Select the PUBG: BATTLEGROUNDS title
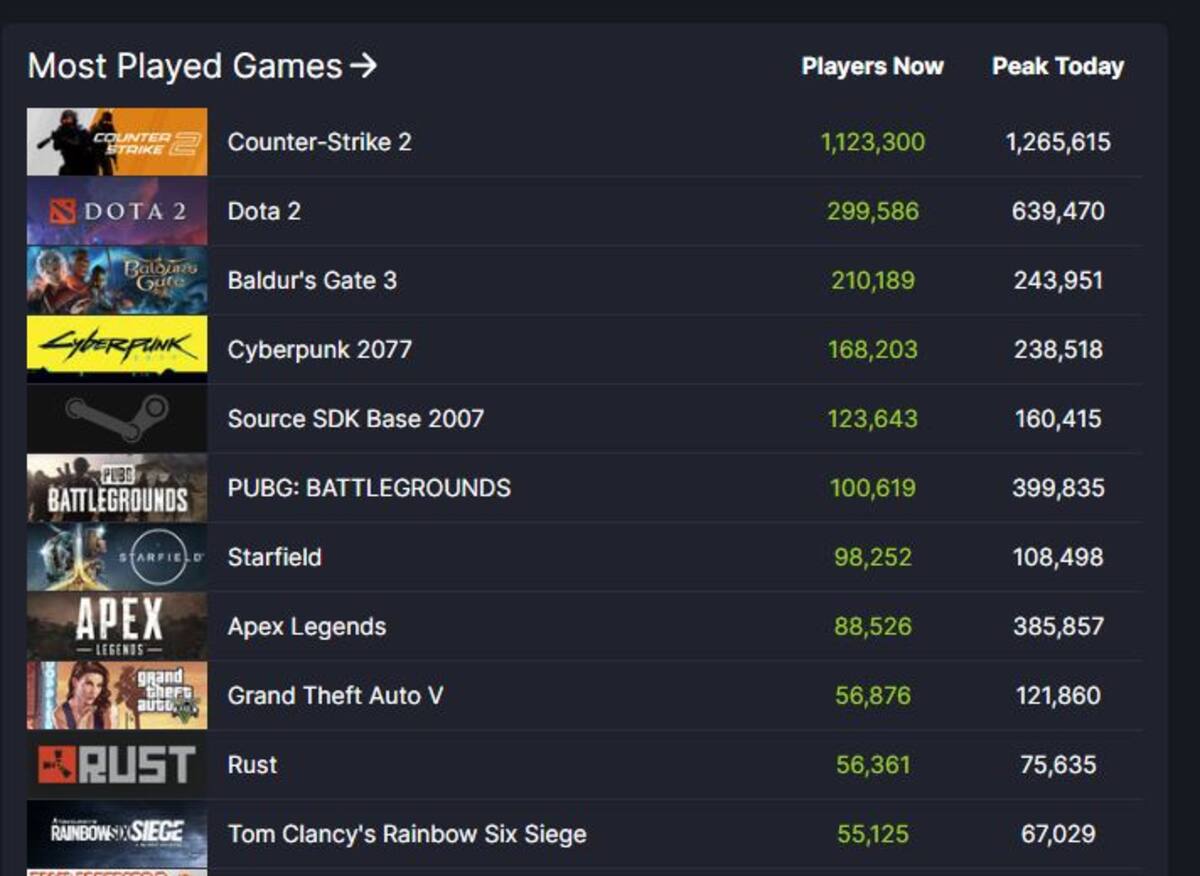 click(x=369, y=488)
